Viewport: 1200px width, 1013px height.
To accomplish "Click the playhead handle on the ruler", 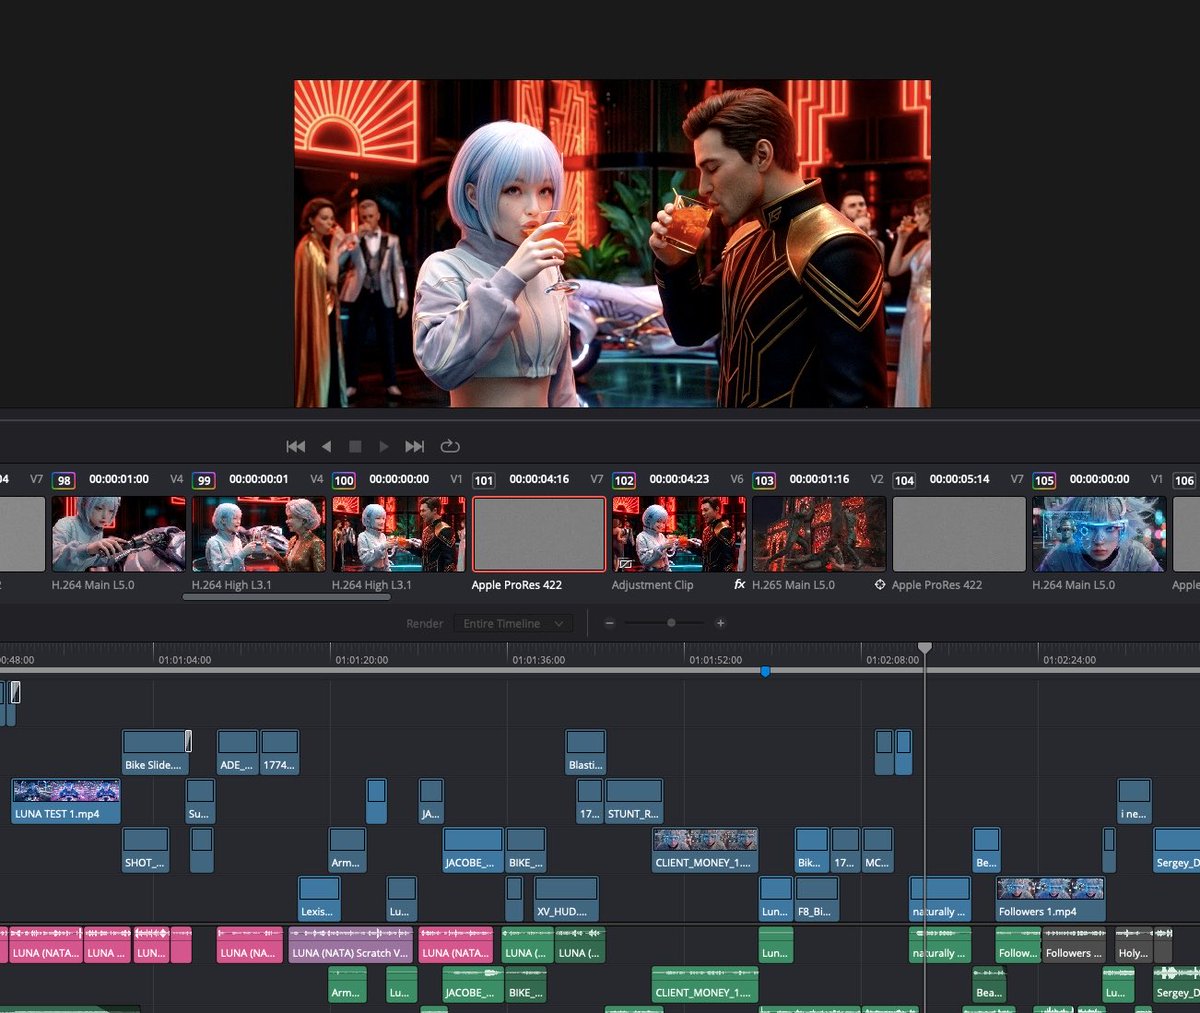I will (925, 648).
